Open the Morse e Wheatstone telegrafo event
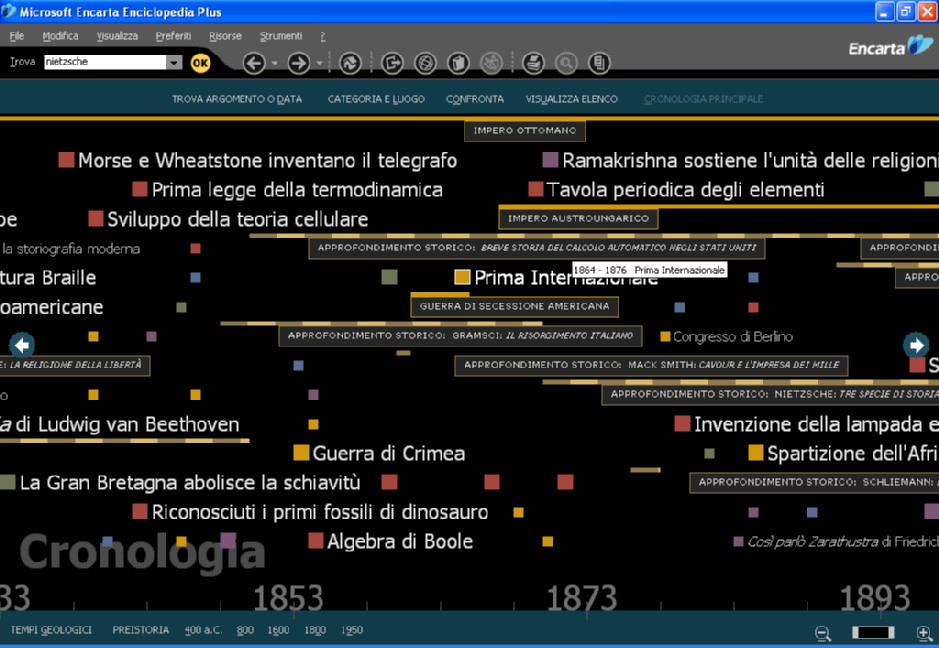The height and width of the screenshot is (648, 939). 267,161
